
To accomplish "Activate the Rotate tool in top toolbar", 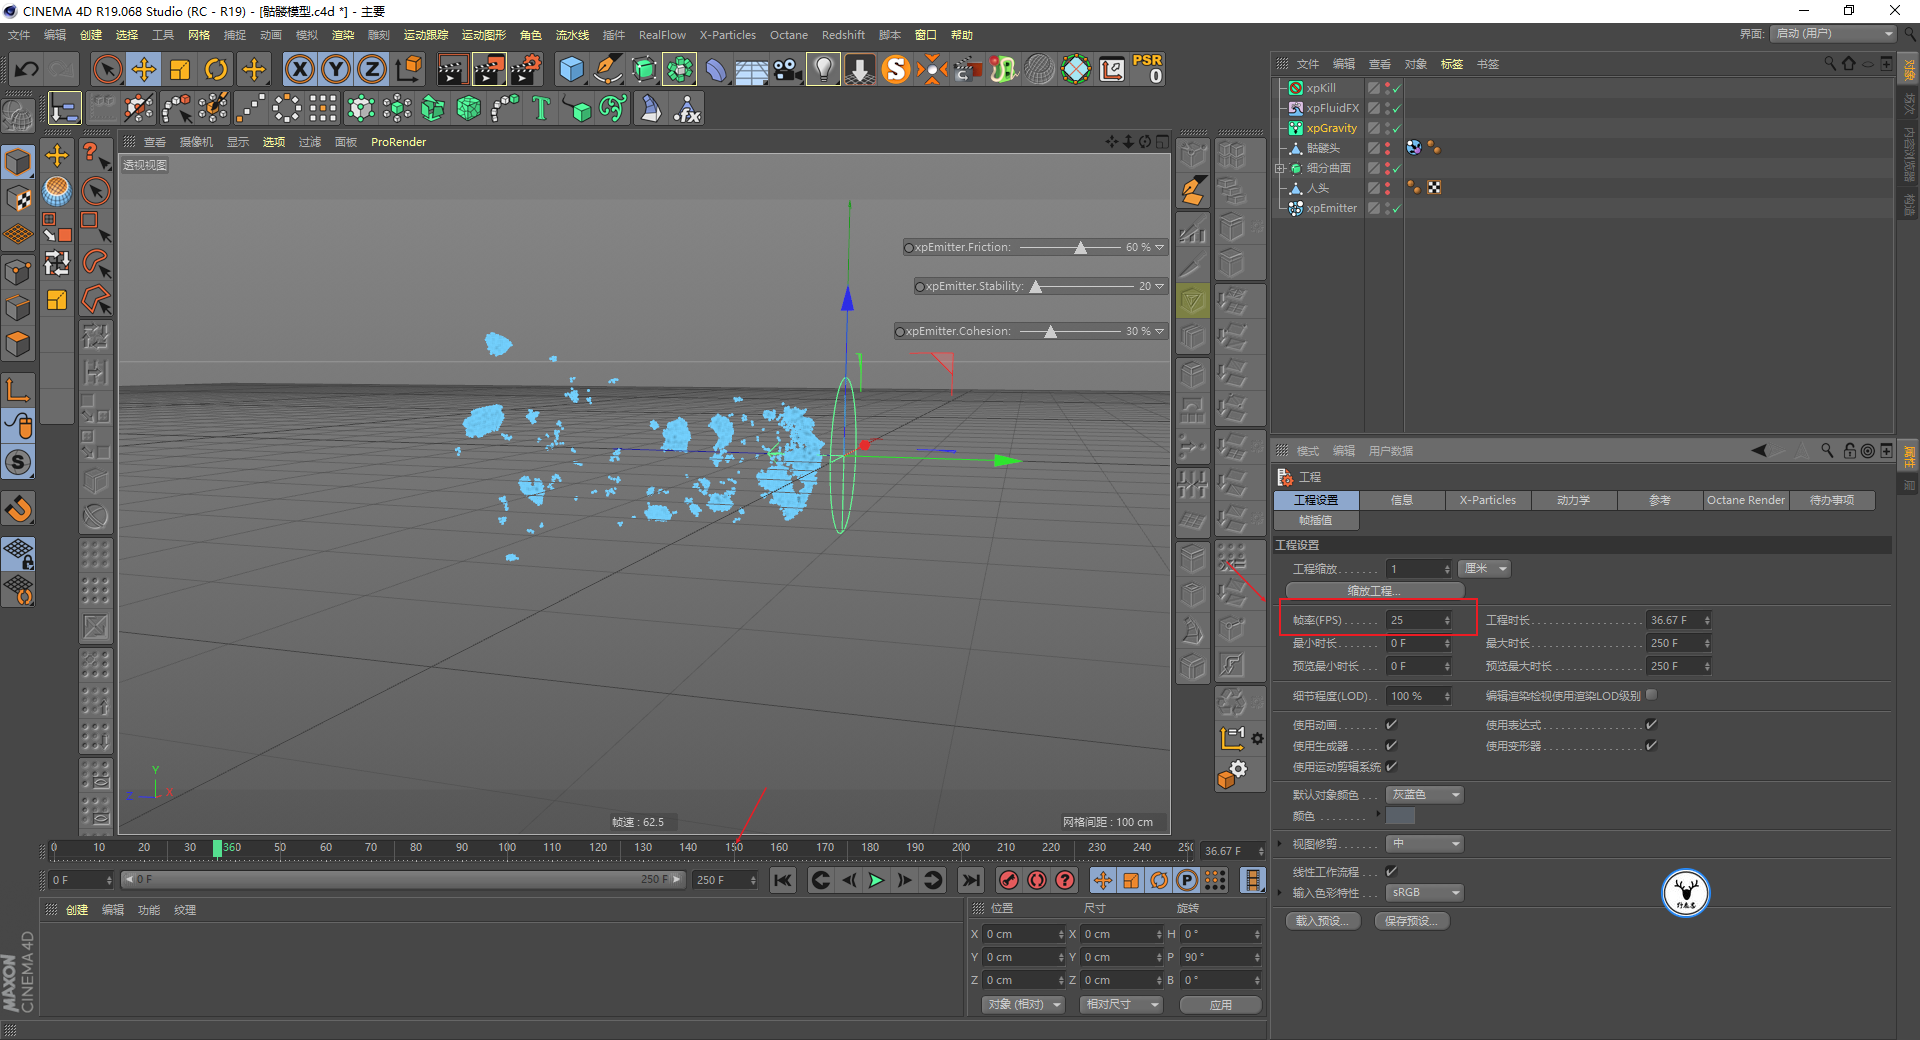I will (x=216, y=69).
